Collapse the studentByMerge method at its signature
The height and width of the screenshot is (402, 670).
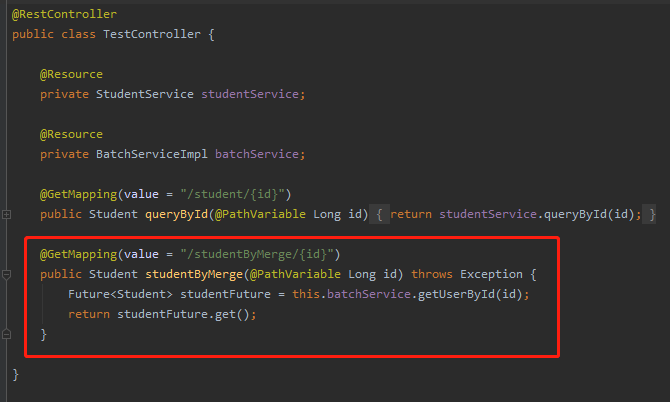tap(6, 275)
